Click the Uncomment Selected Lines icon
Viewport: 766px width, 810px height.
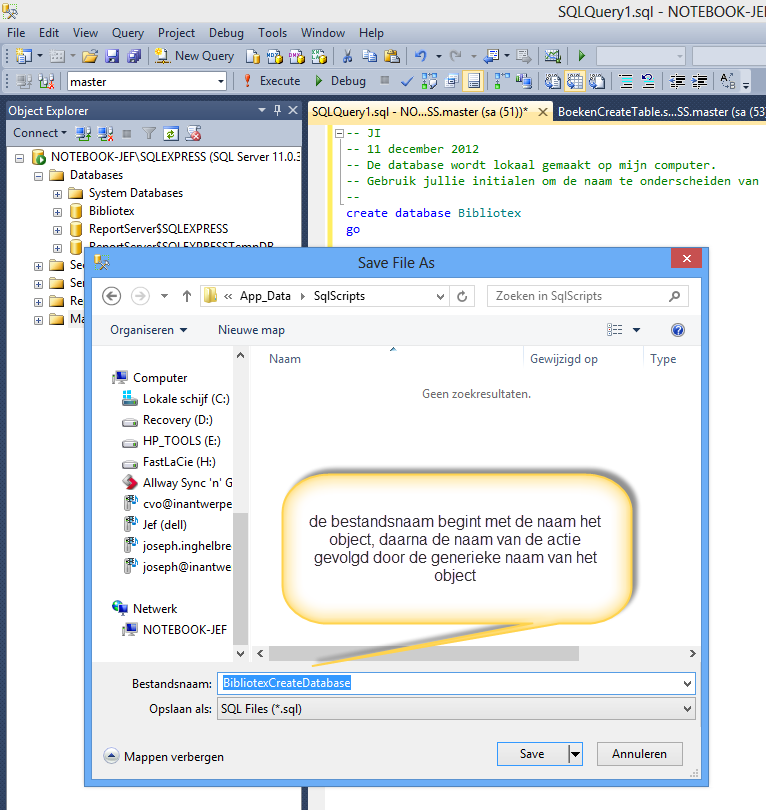[648, 82]
